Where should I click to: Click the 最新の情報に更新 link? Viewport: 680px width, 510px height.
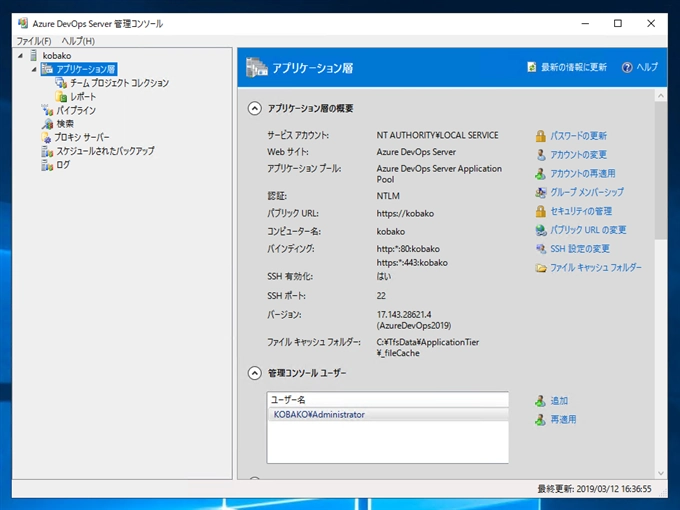click(x=574, y=67)
